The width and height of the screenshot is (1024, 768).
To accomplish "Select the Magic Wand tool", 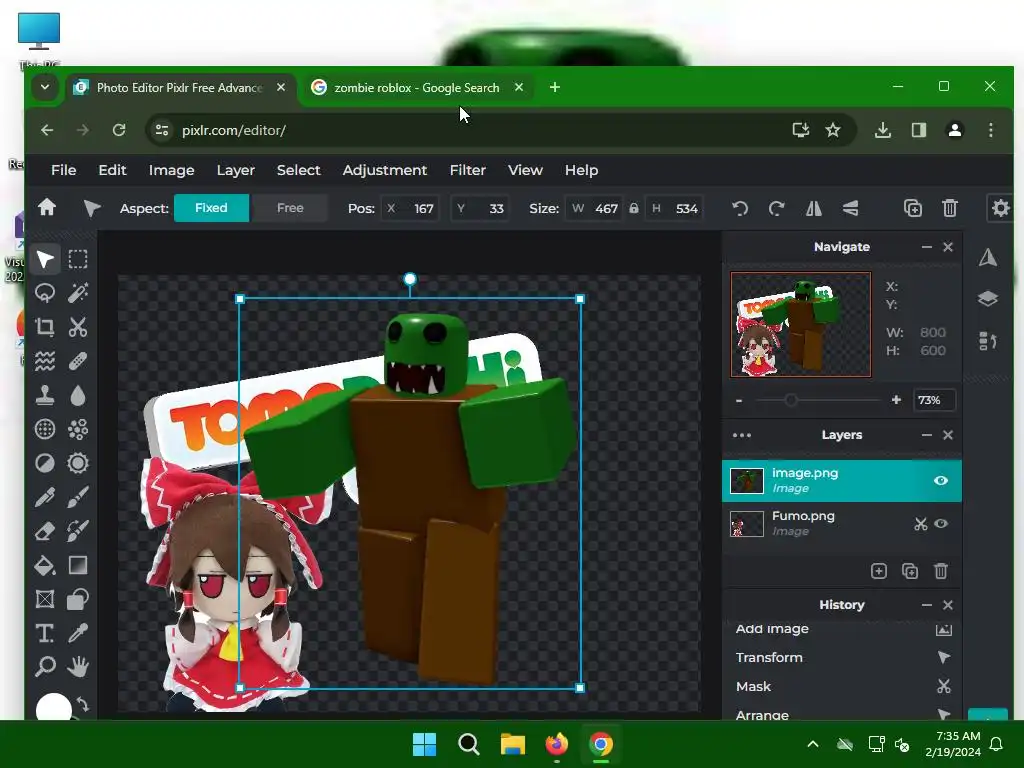I will (x=78, y=293).
